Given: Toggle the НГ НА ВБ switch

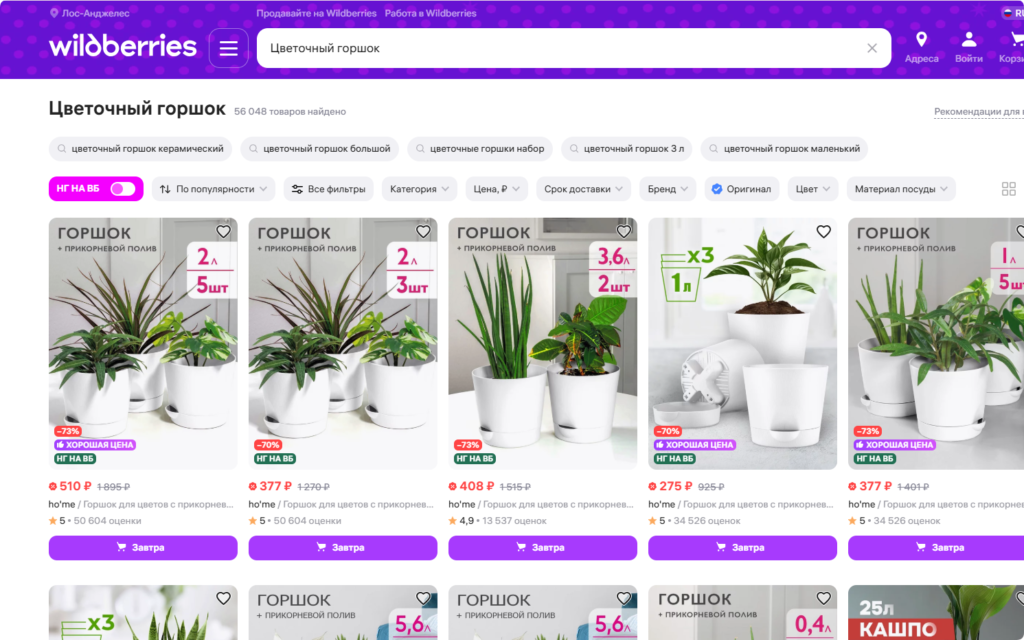Looking at the screenshot, I should [123, 189].
